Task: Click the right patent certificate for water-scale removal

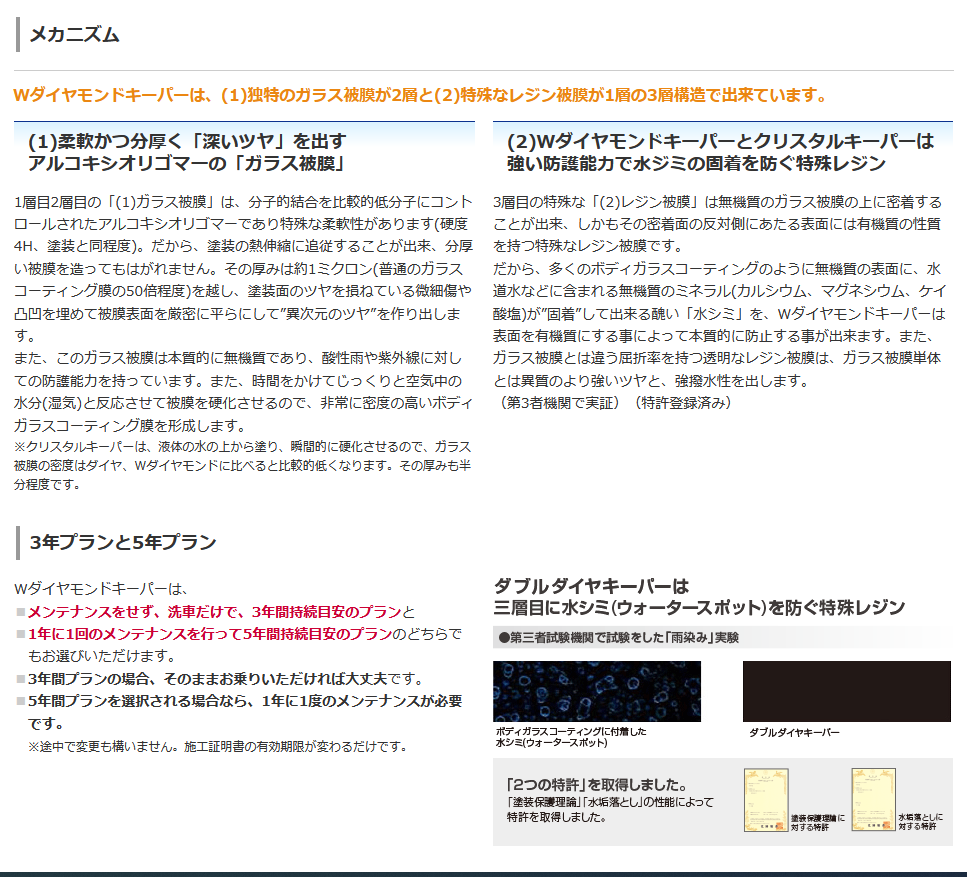Action: pos(871,800)
